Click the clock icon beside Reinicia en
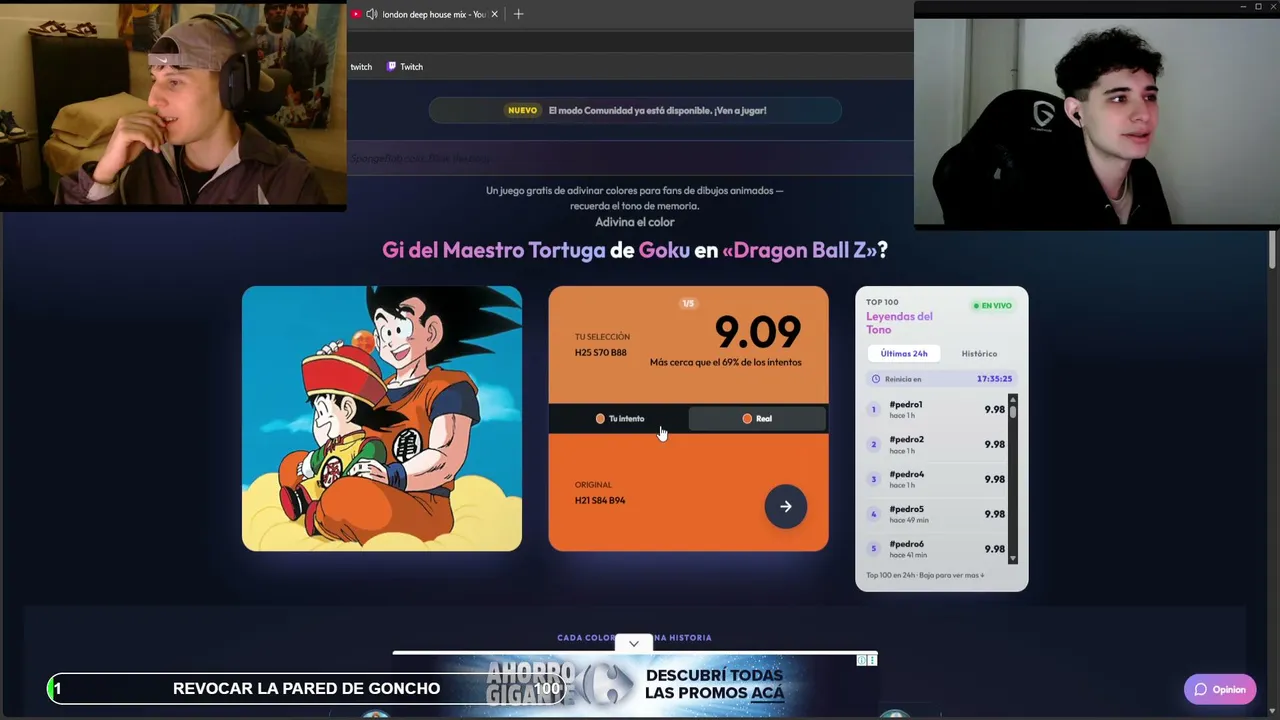 pyautogui.click(x=876, y=379)
